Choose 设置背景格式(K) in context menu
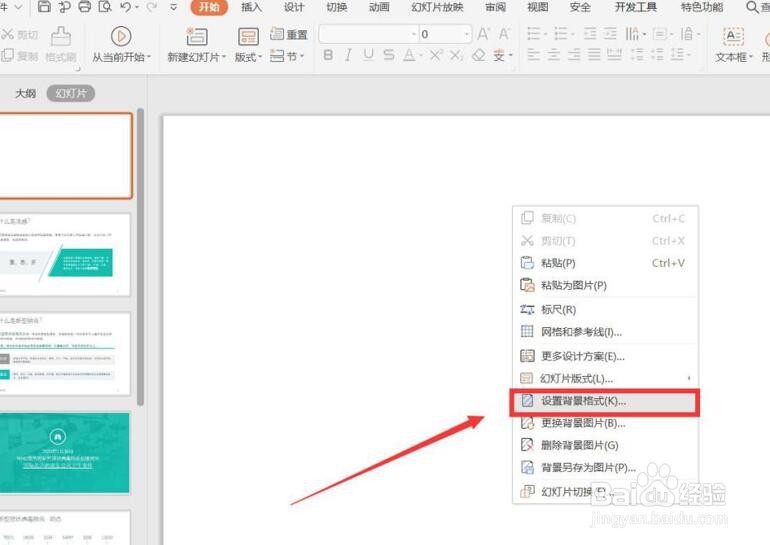The height and width of the screenshot is (545, 770). tap(605, 401)
